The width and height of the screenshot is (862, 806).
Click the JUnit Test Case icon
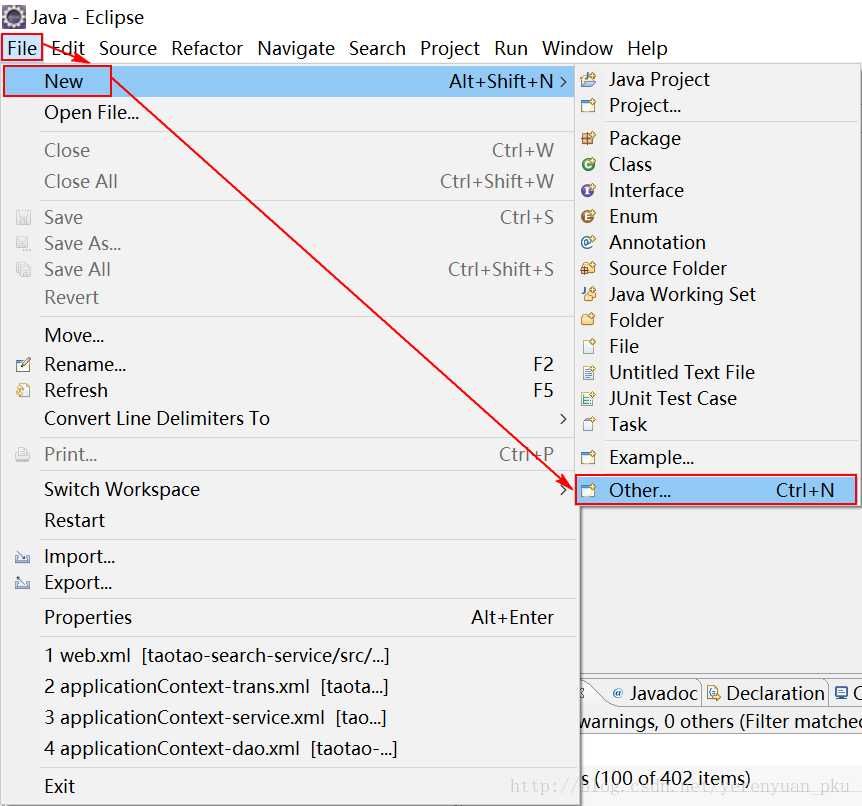pos(588,398)
